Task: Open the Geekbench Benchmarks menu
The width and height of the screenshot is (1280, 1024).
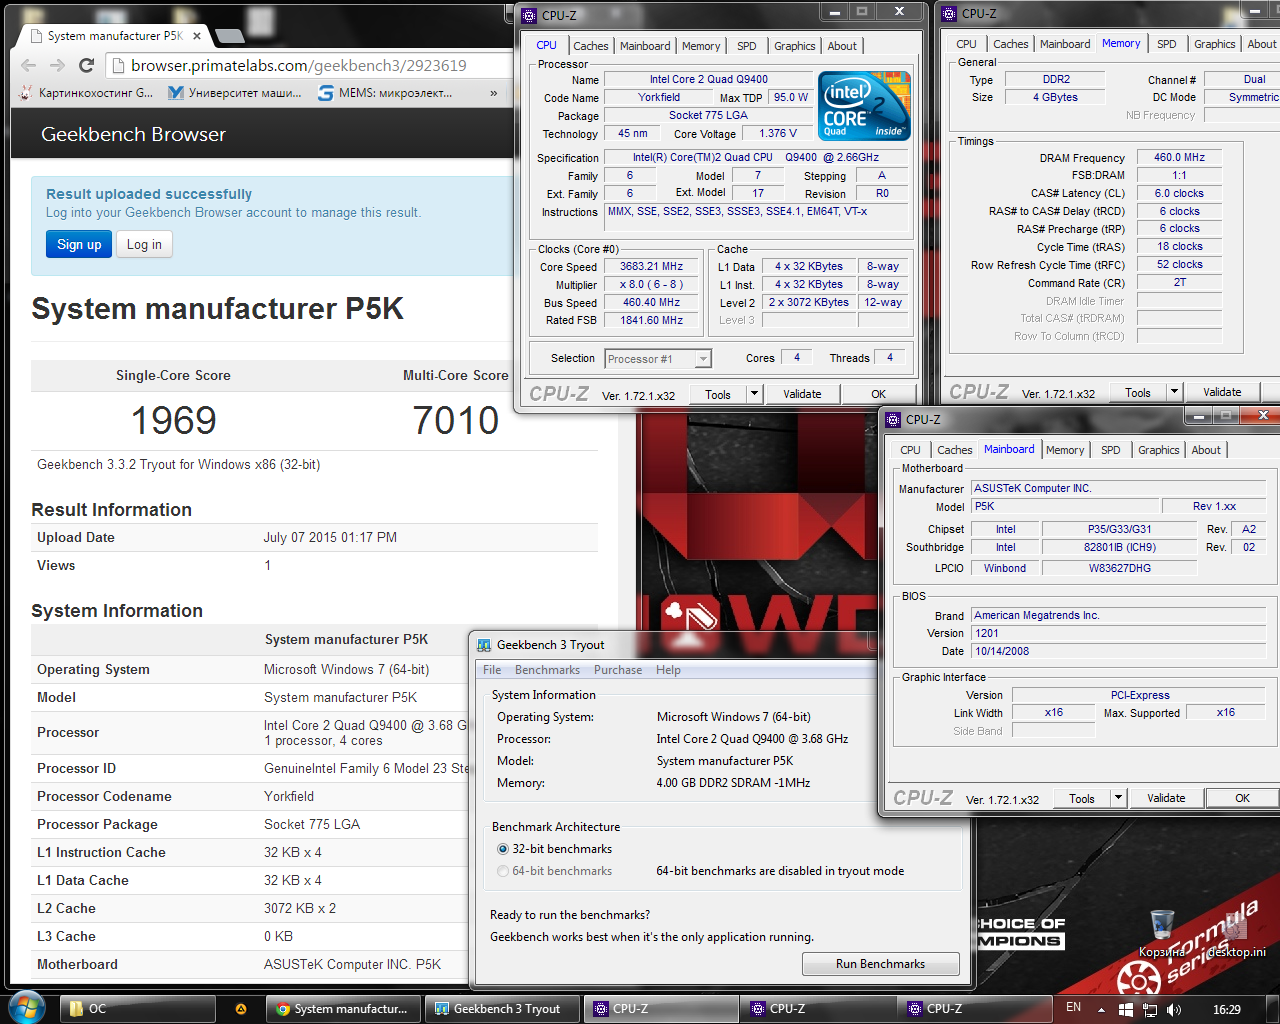Action: tap(547, 670)
